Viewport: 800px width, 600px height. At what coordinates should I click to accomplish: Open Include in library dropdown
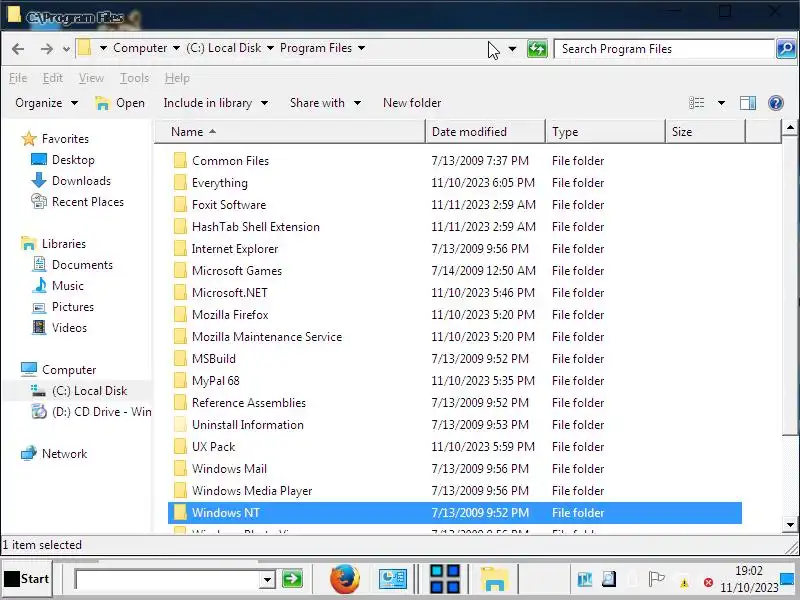click(x=216, y=103)
